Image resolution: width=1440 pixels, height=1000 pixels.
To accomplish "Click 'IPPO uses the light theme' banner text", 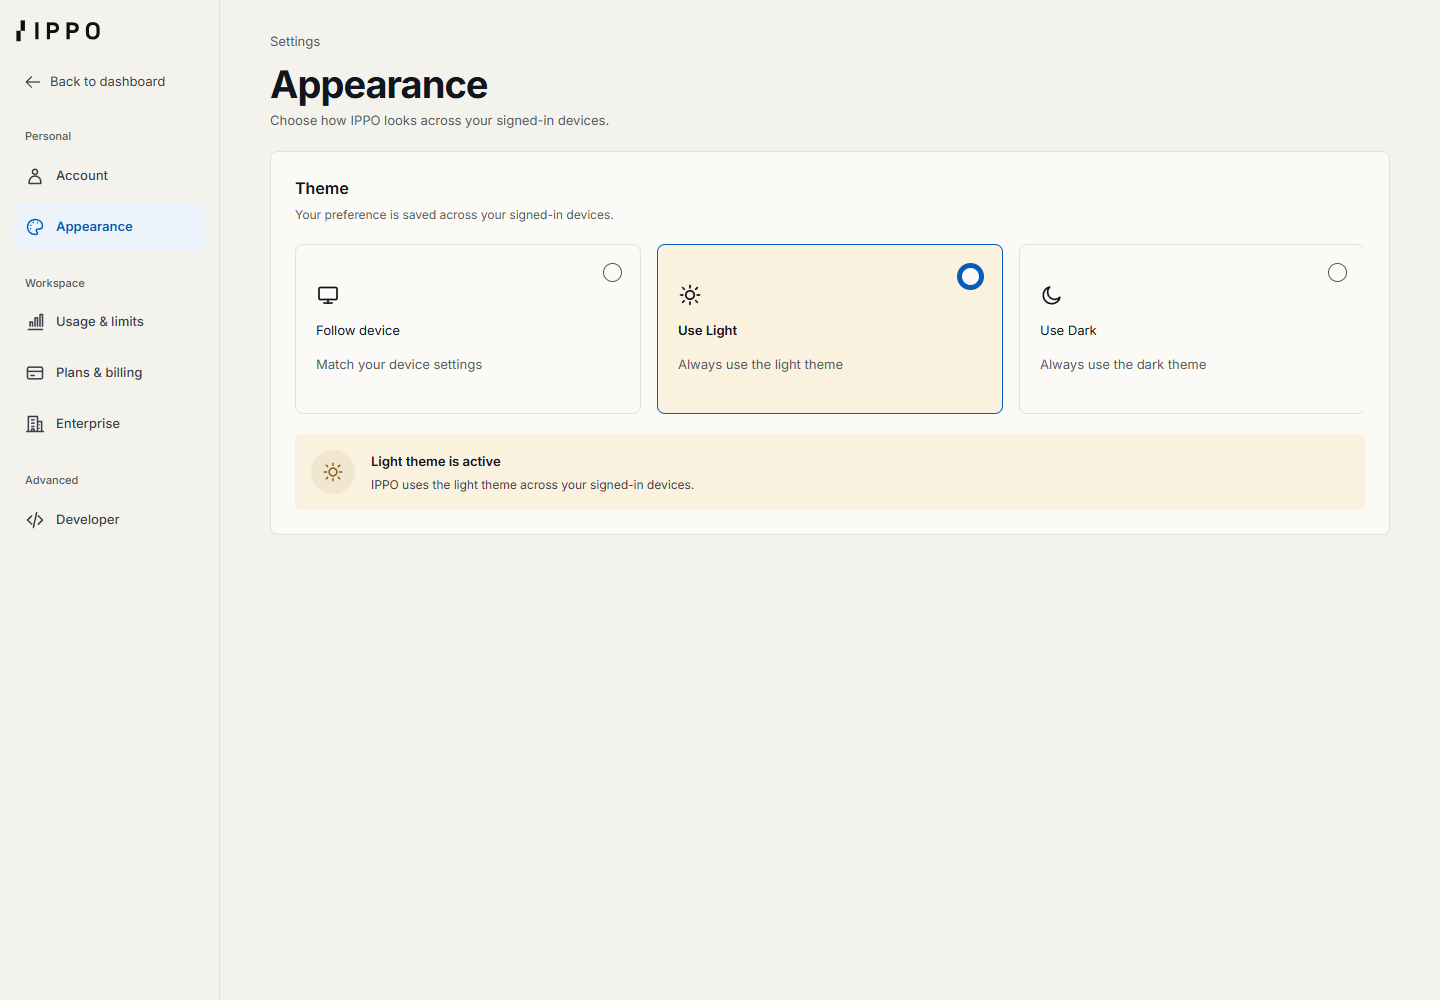I will pyautogui.click(x=532, y=485).
